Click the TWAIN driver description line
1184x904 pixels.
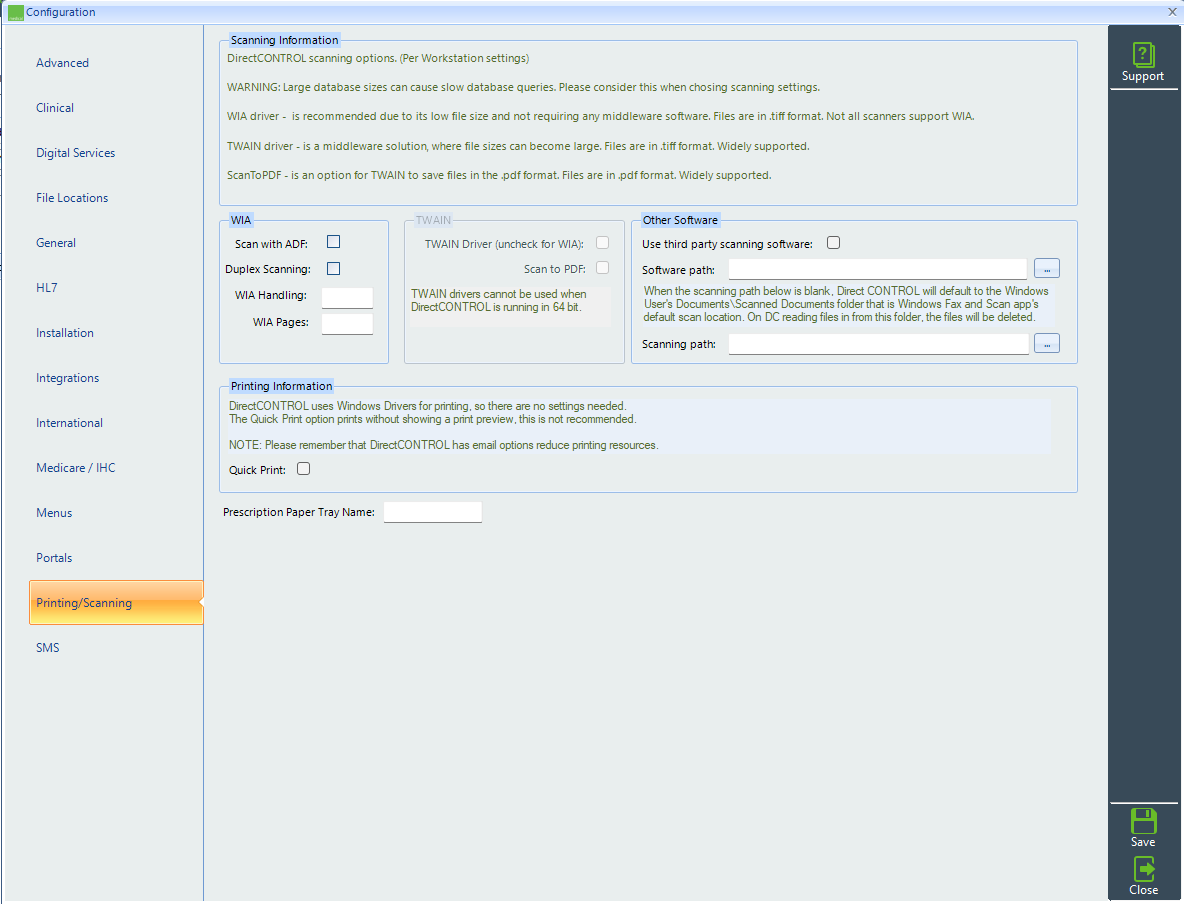pyautogui.click(x=518, y=146)
